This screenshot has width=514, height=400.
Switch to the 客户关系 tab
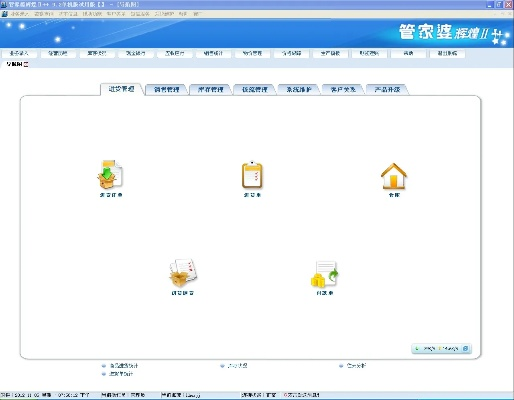click(343, 89)
